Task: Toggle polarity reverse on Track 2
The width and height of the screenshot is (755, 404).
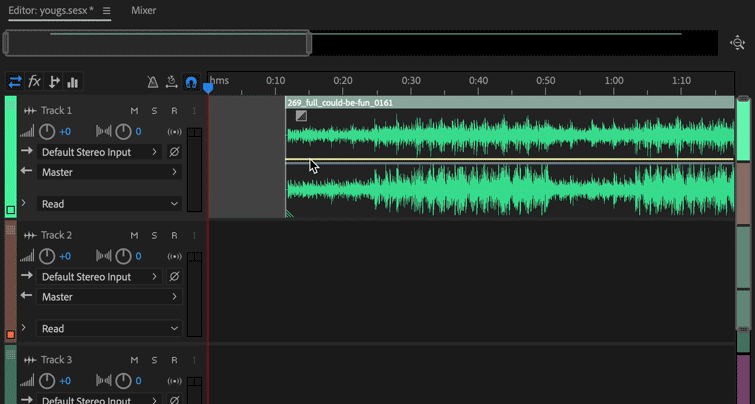Action: click(174, 277)
